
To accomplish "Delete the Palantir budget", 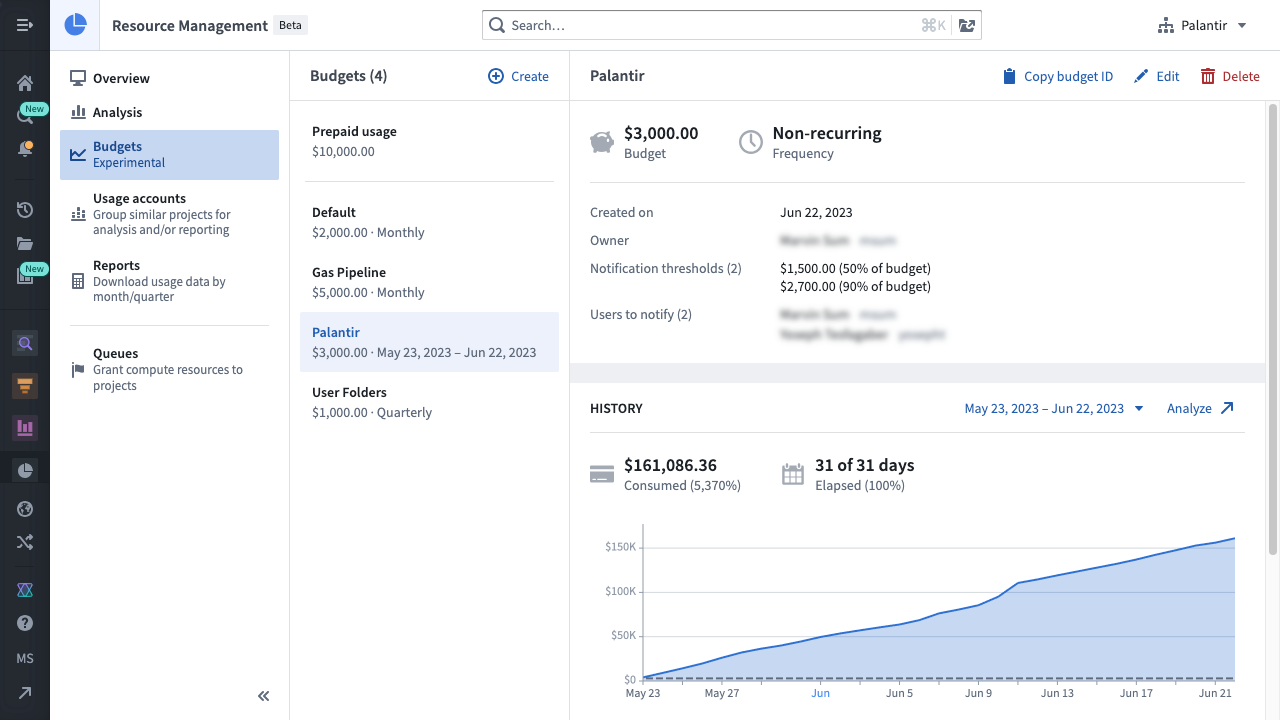I will 1230,76.
